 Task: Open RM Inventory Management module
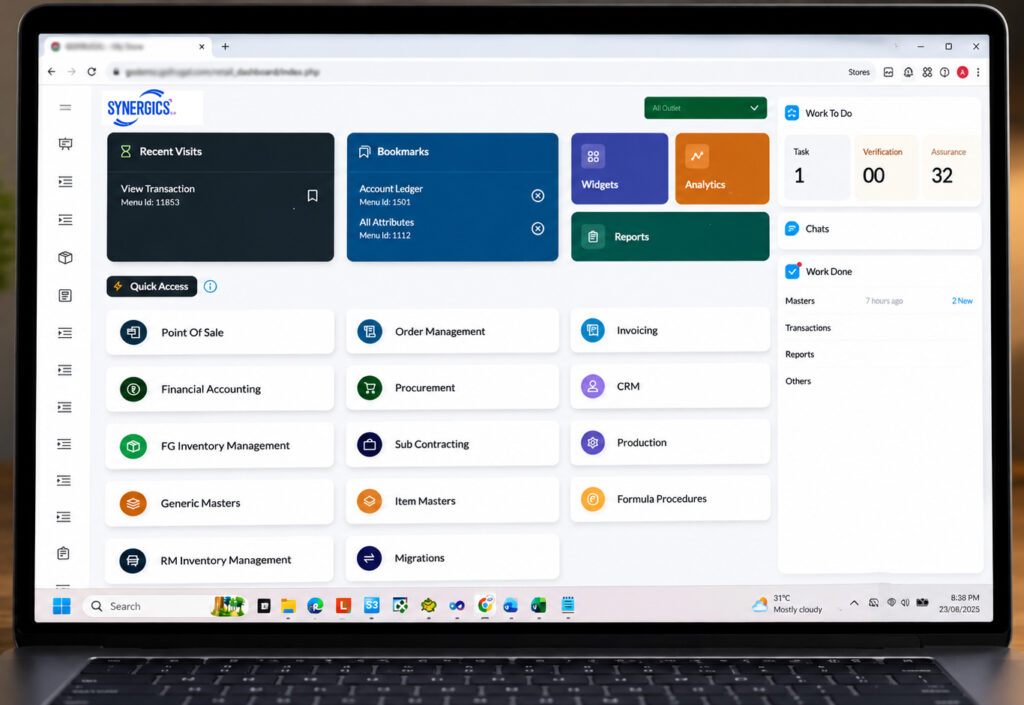click(220, 560)
